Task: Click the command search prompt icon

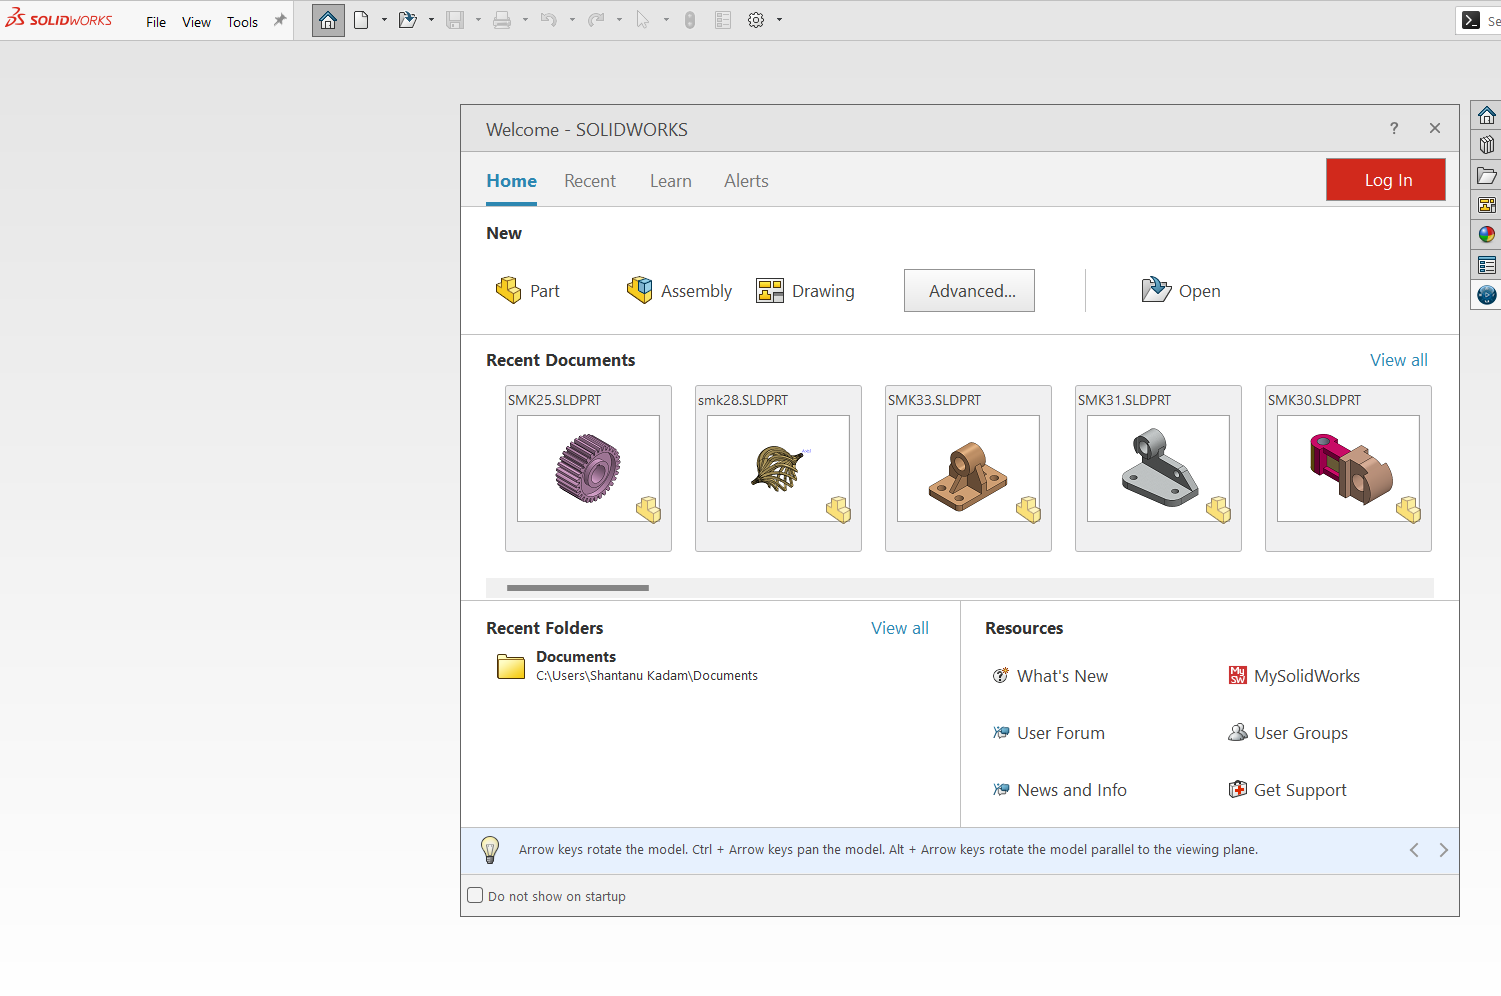Action: (x=1471, y=20)
